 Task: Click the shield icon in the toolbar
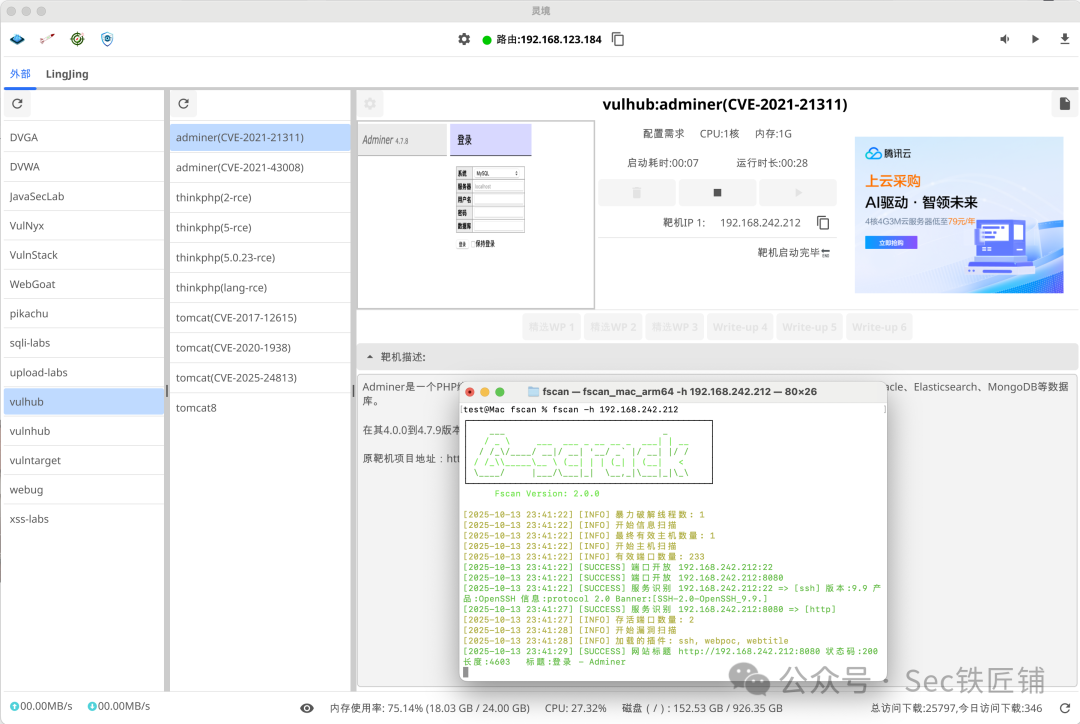tap(106, 39)
